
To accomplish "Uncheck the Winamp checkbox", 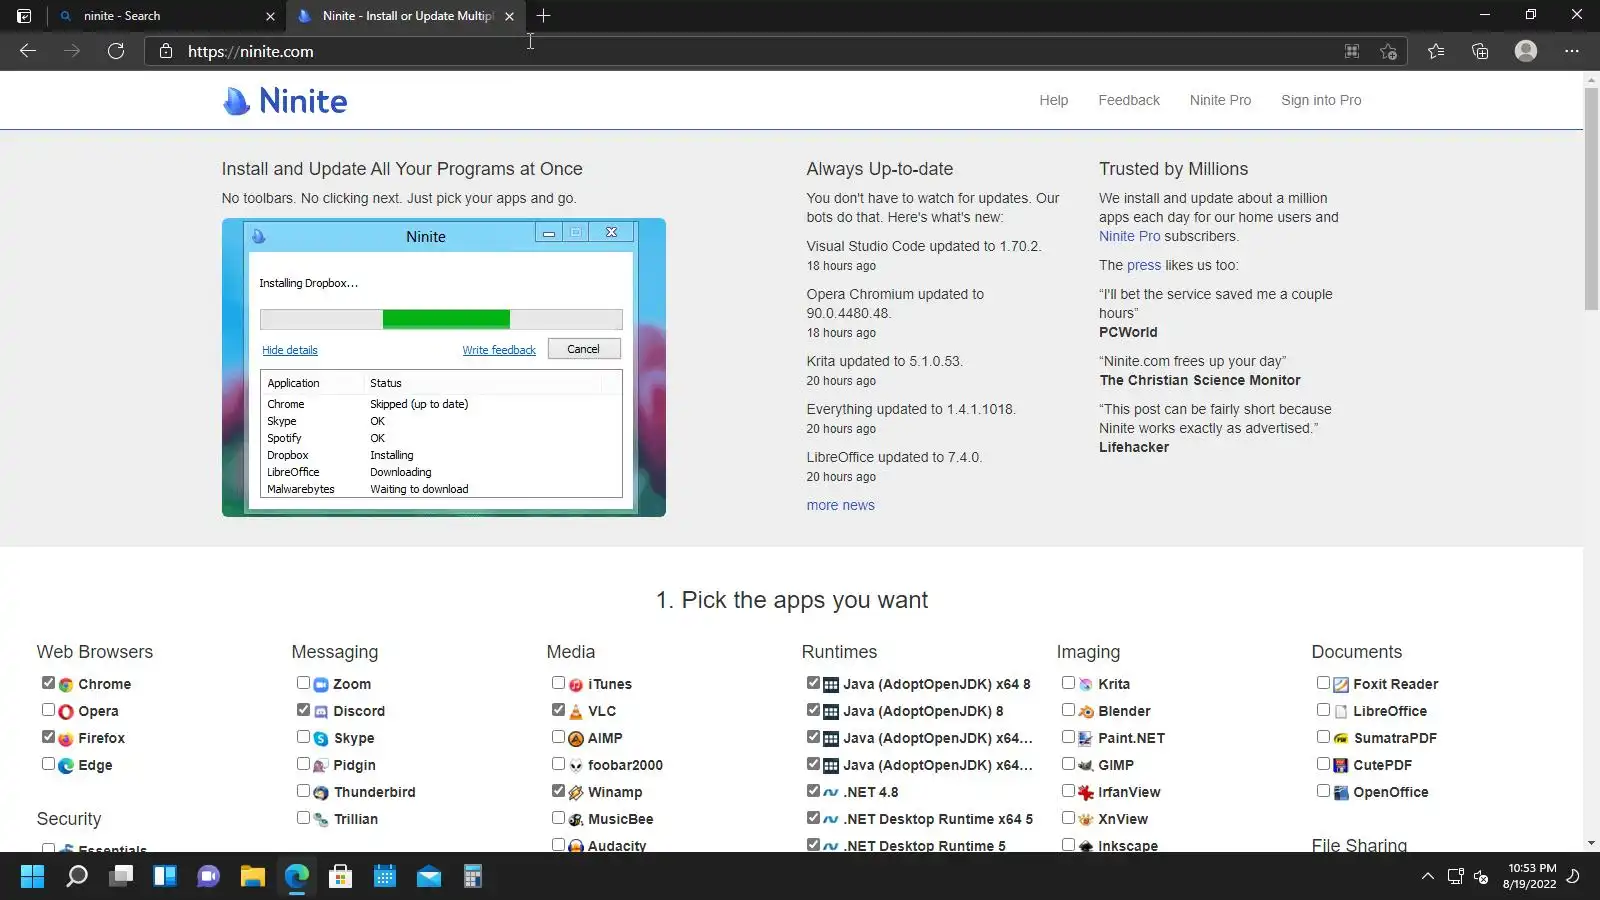I will tap(558, 791).
